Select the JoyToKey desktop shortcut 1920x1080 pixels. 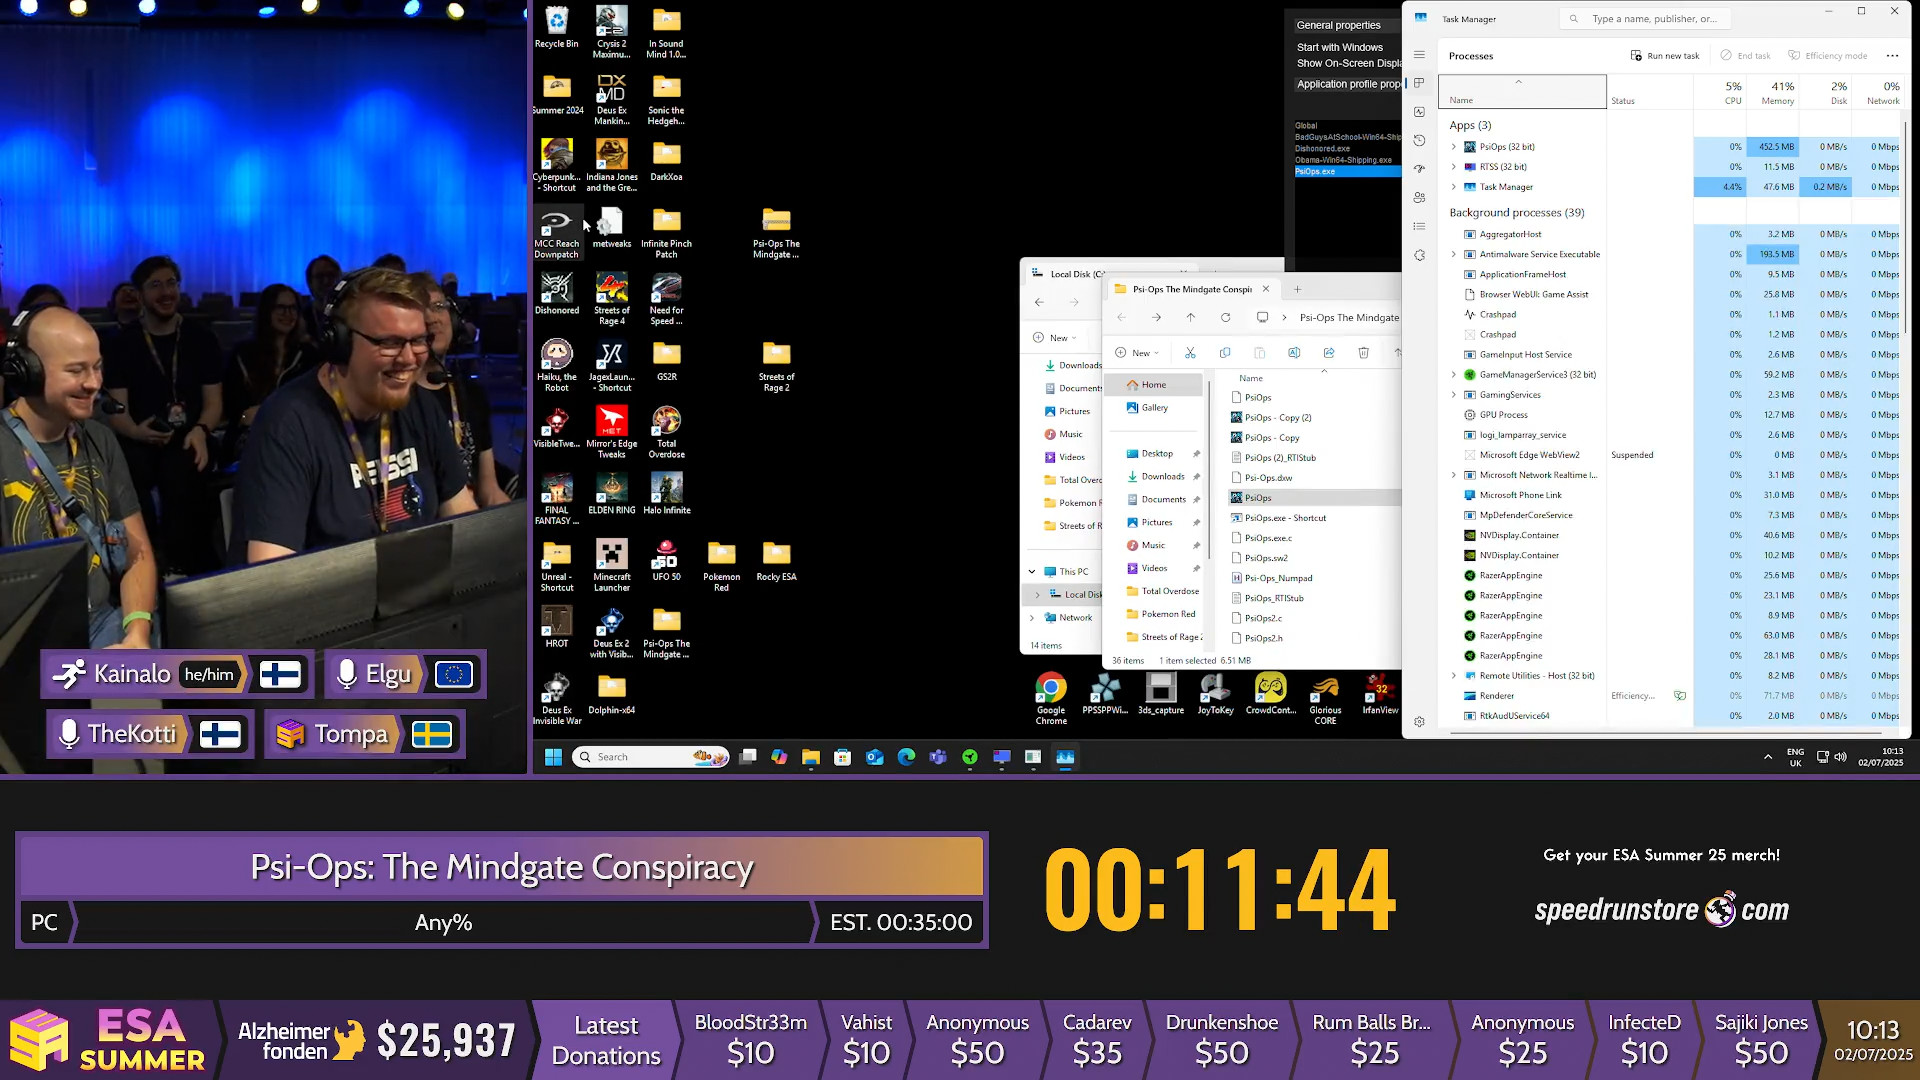1215,695
